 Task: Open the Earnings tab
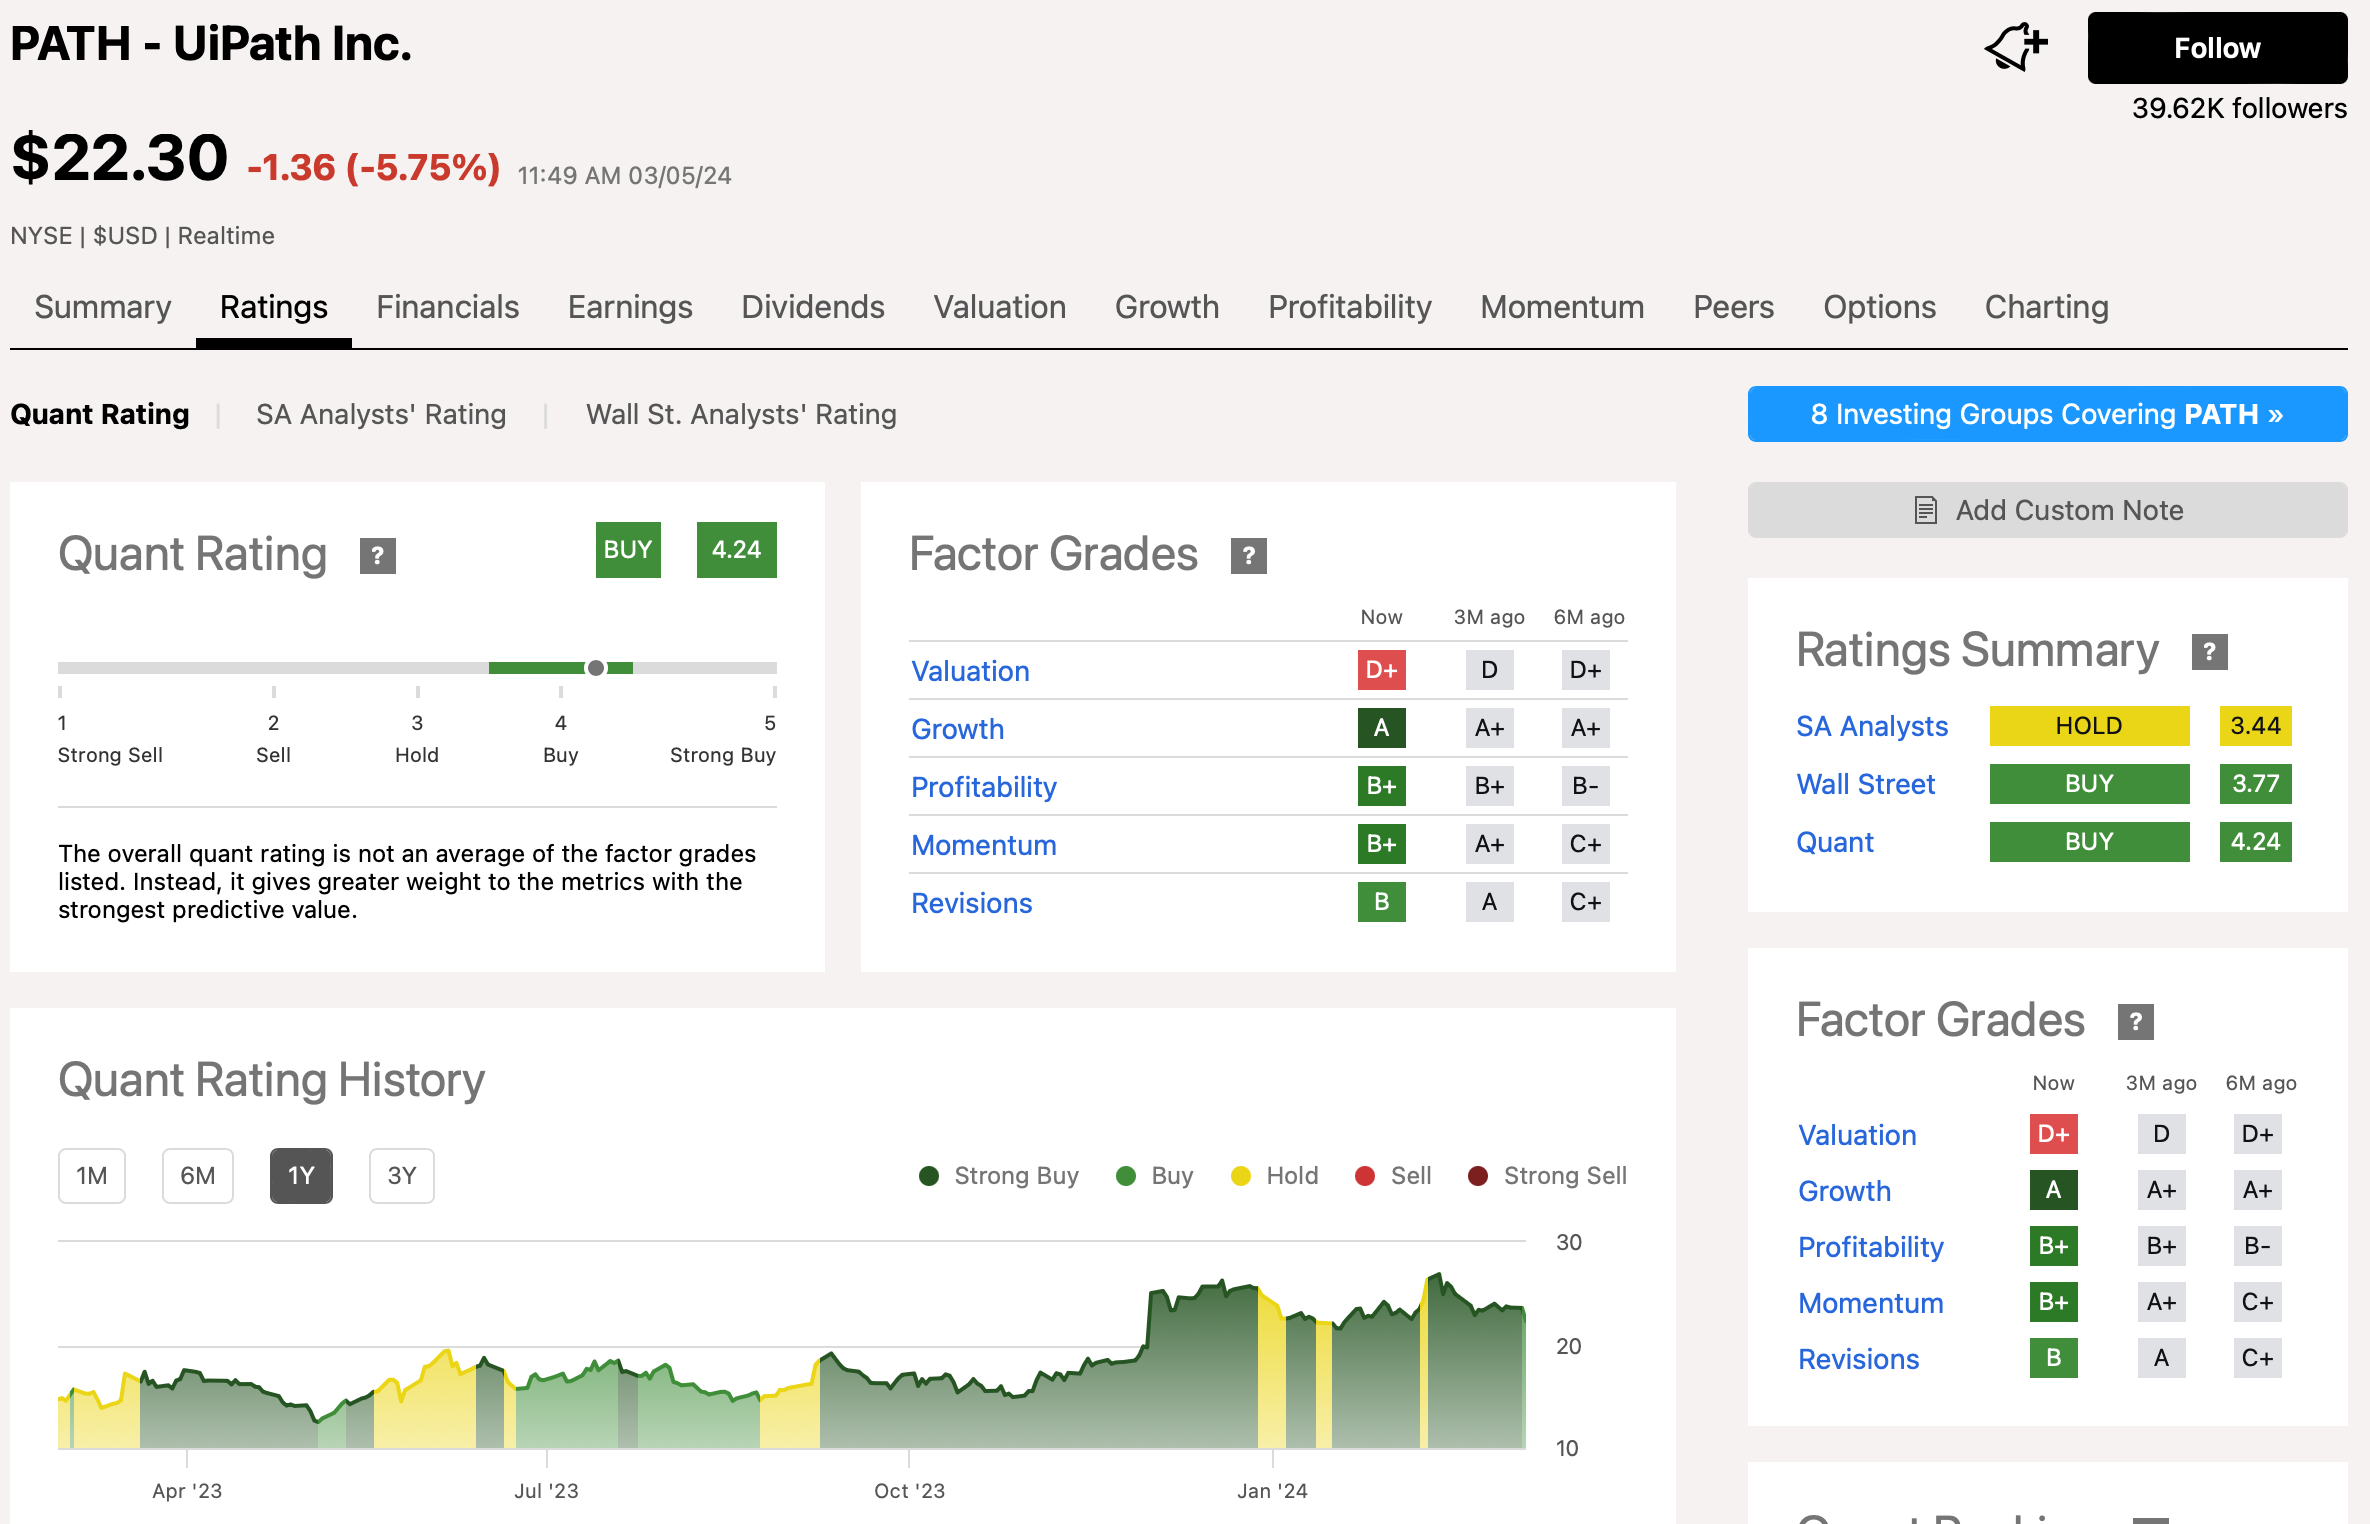tap(630, 307)
